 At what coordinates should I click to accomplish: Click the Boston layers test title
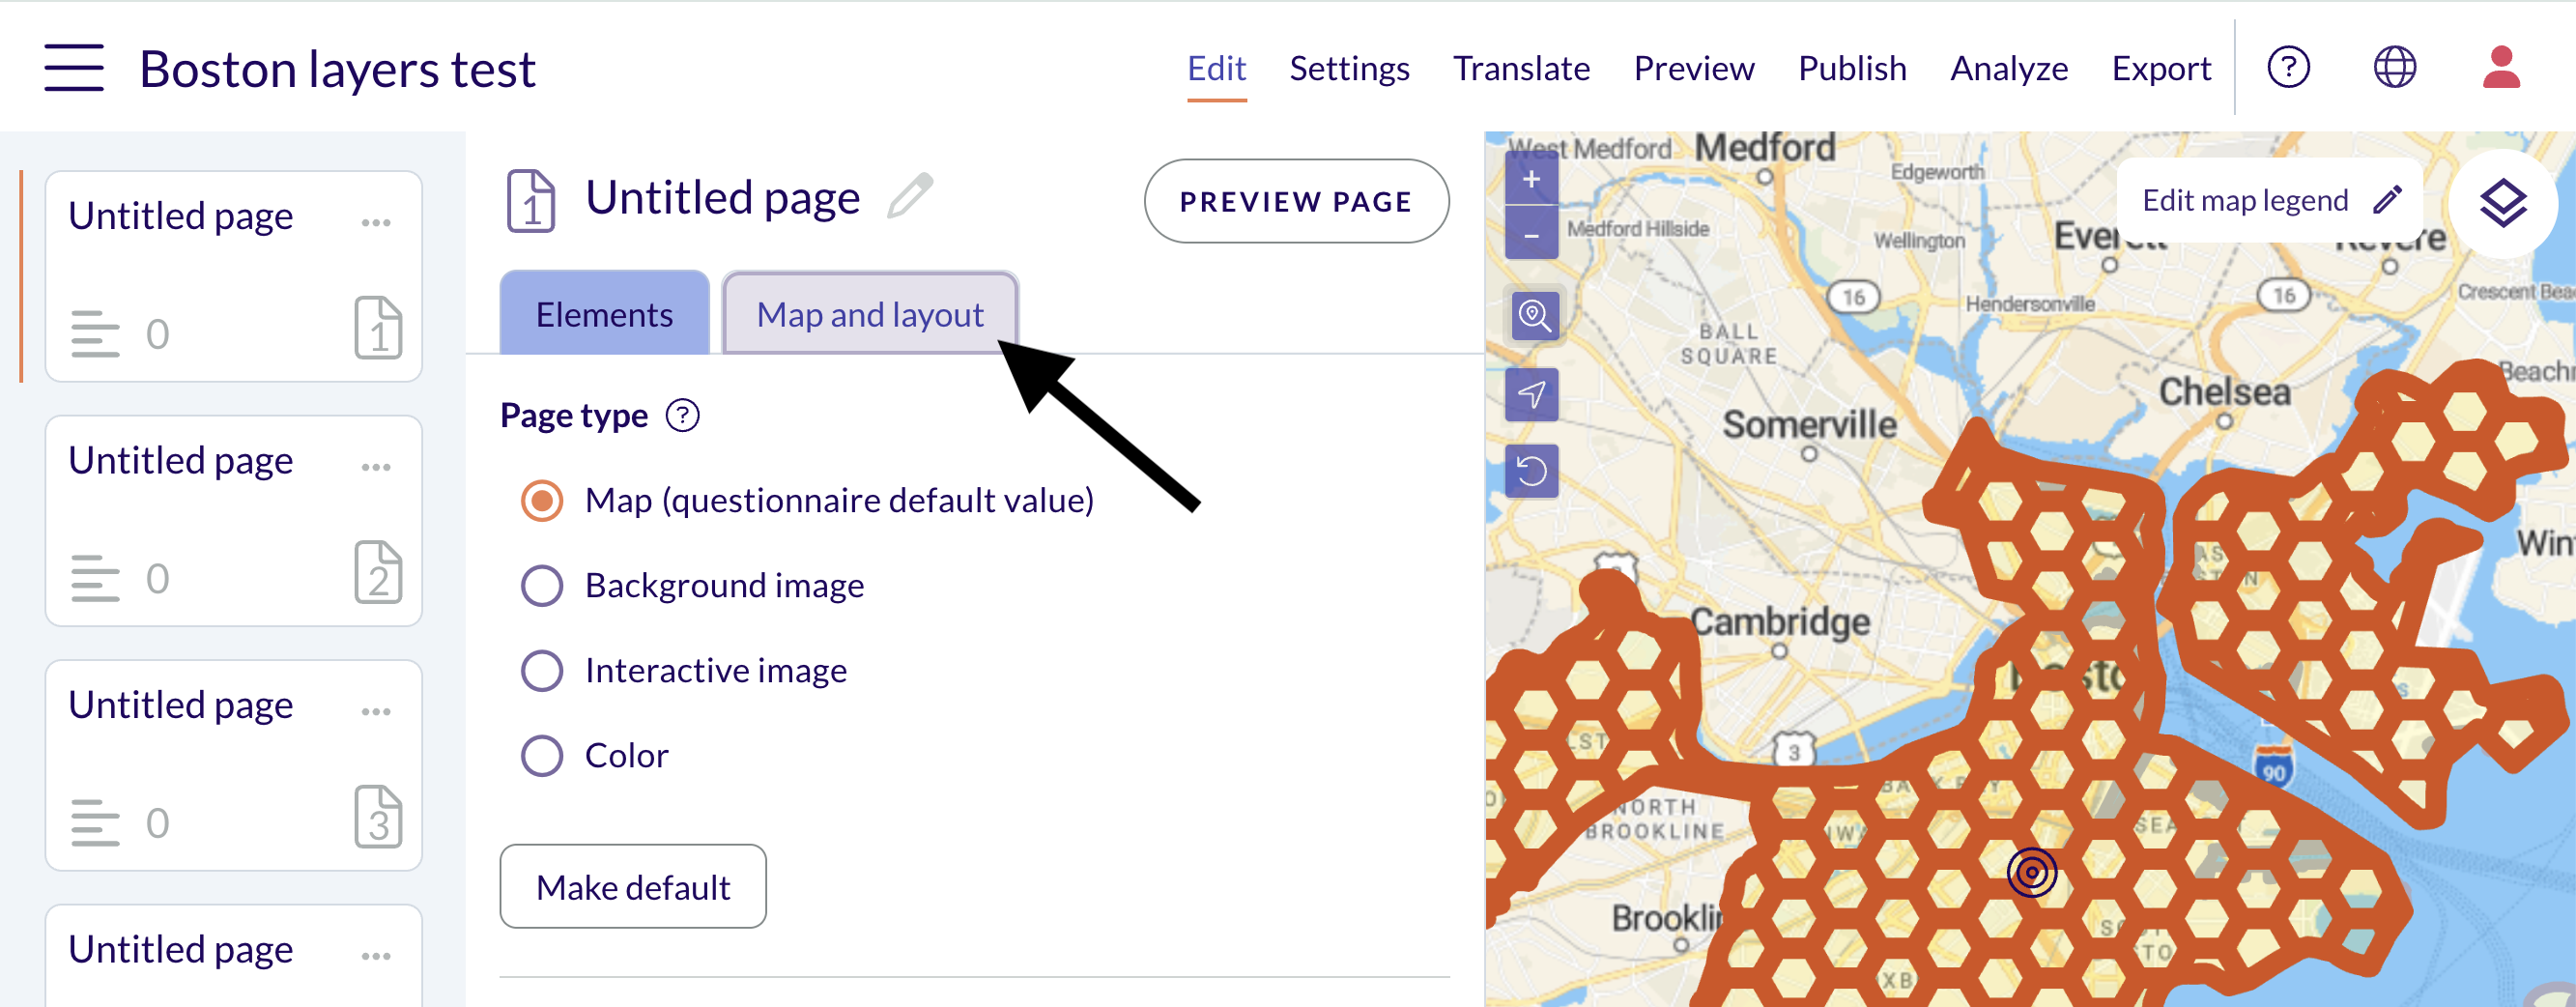[338, 69]
